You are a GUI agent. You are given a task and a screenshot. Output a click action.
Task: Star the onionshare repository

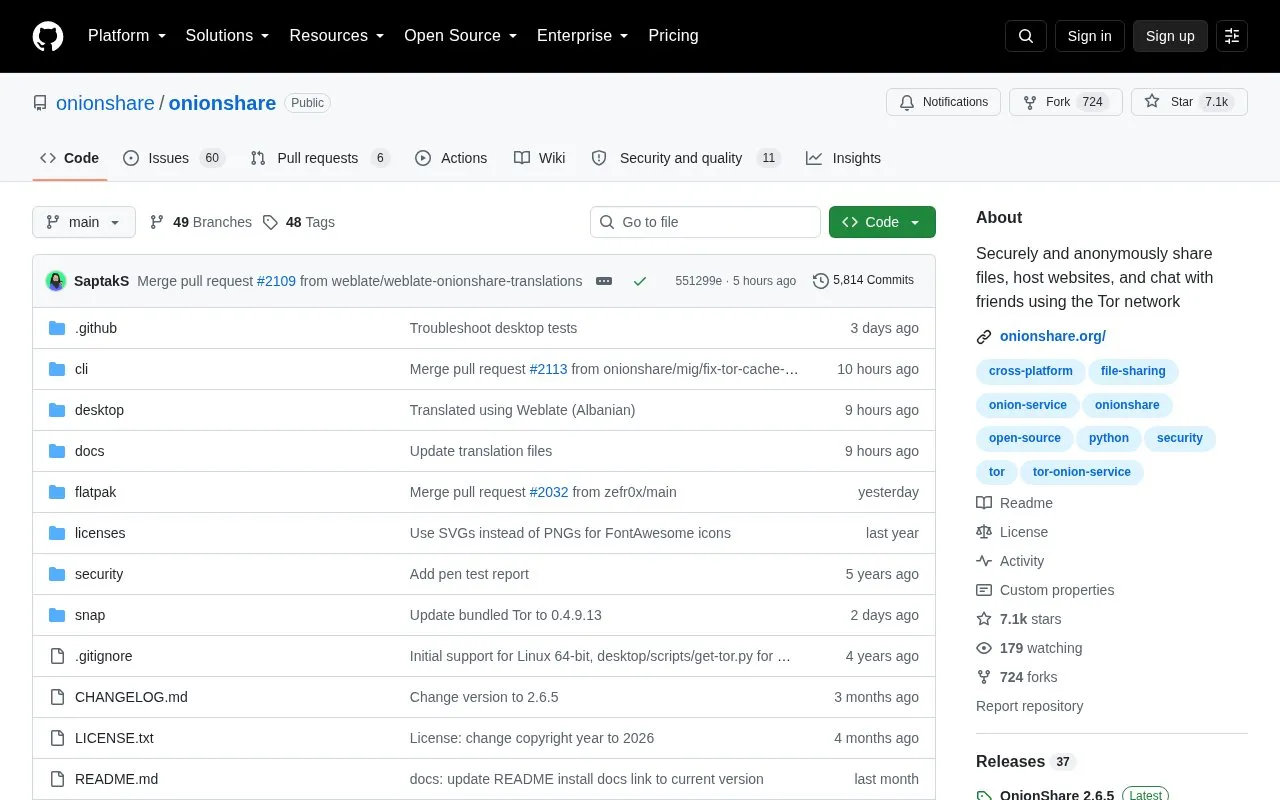coord(1189,102)
